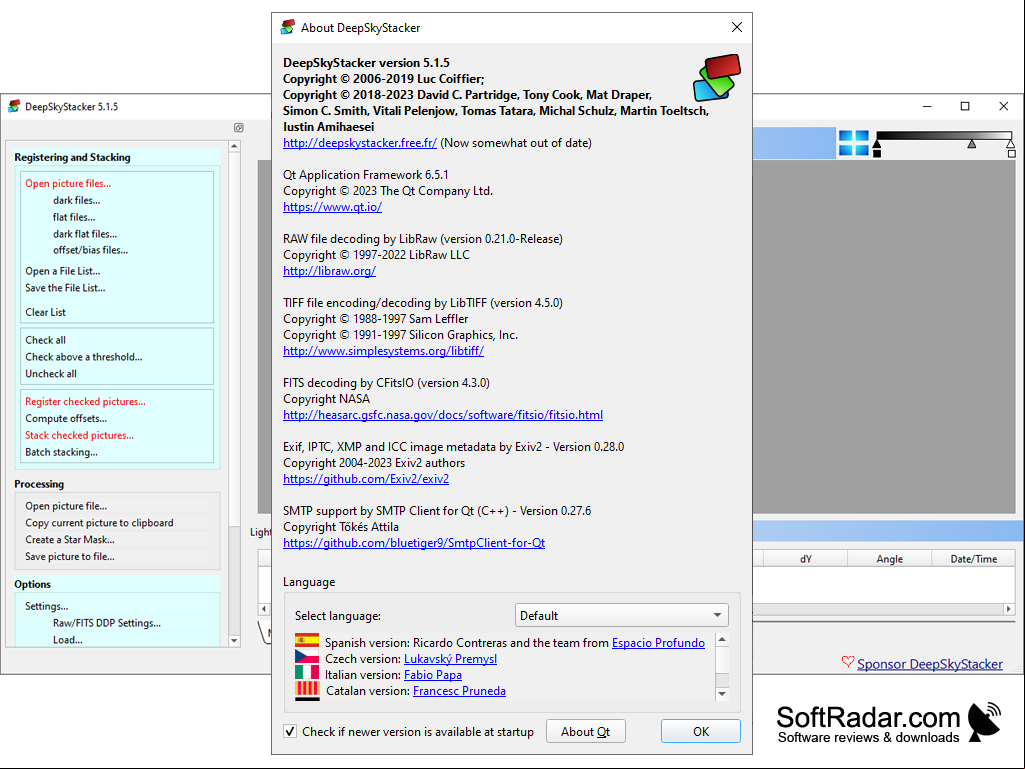The height and width of the screenshot is (769, 1025).
Task: Click Save the File List...
Action: point(65,288)
